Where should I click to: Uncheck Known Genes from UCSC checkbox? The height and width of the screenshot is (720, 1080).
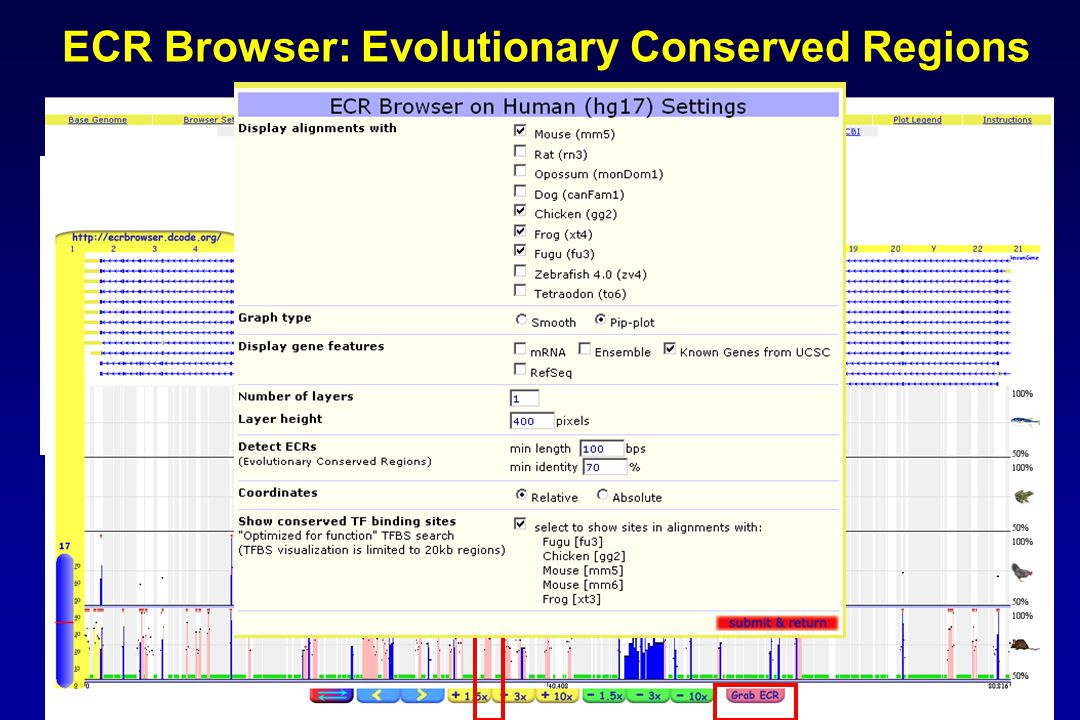click(669, 349)
